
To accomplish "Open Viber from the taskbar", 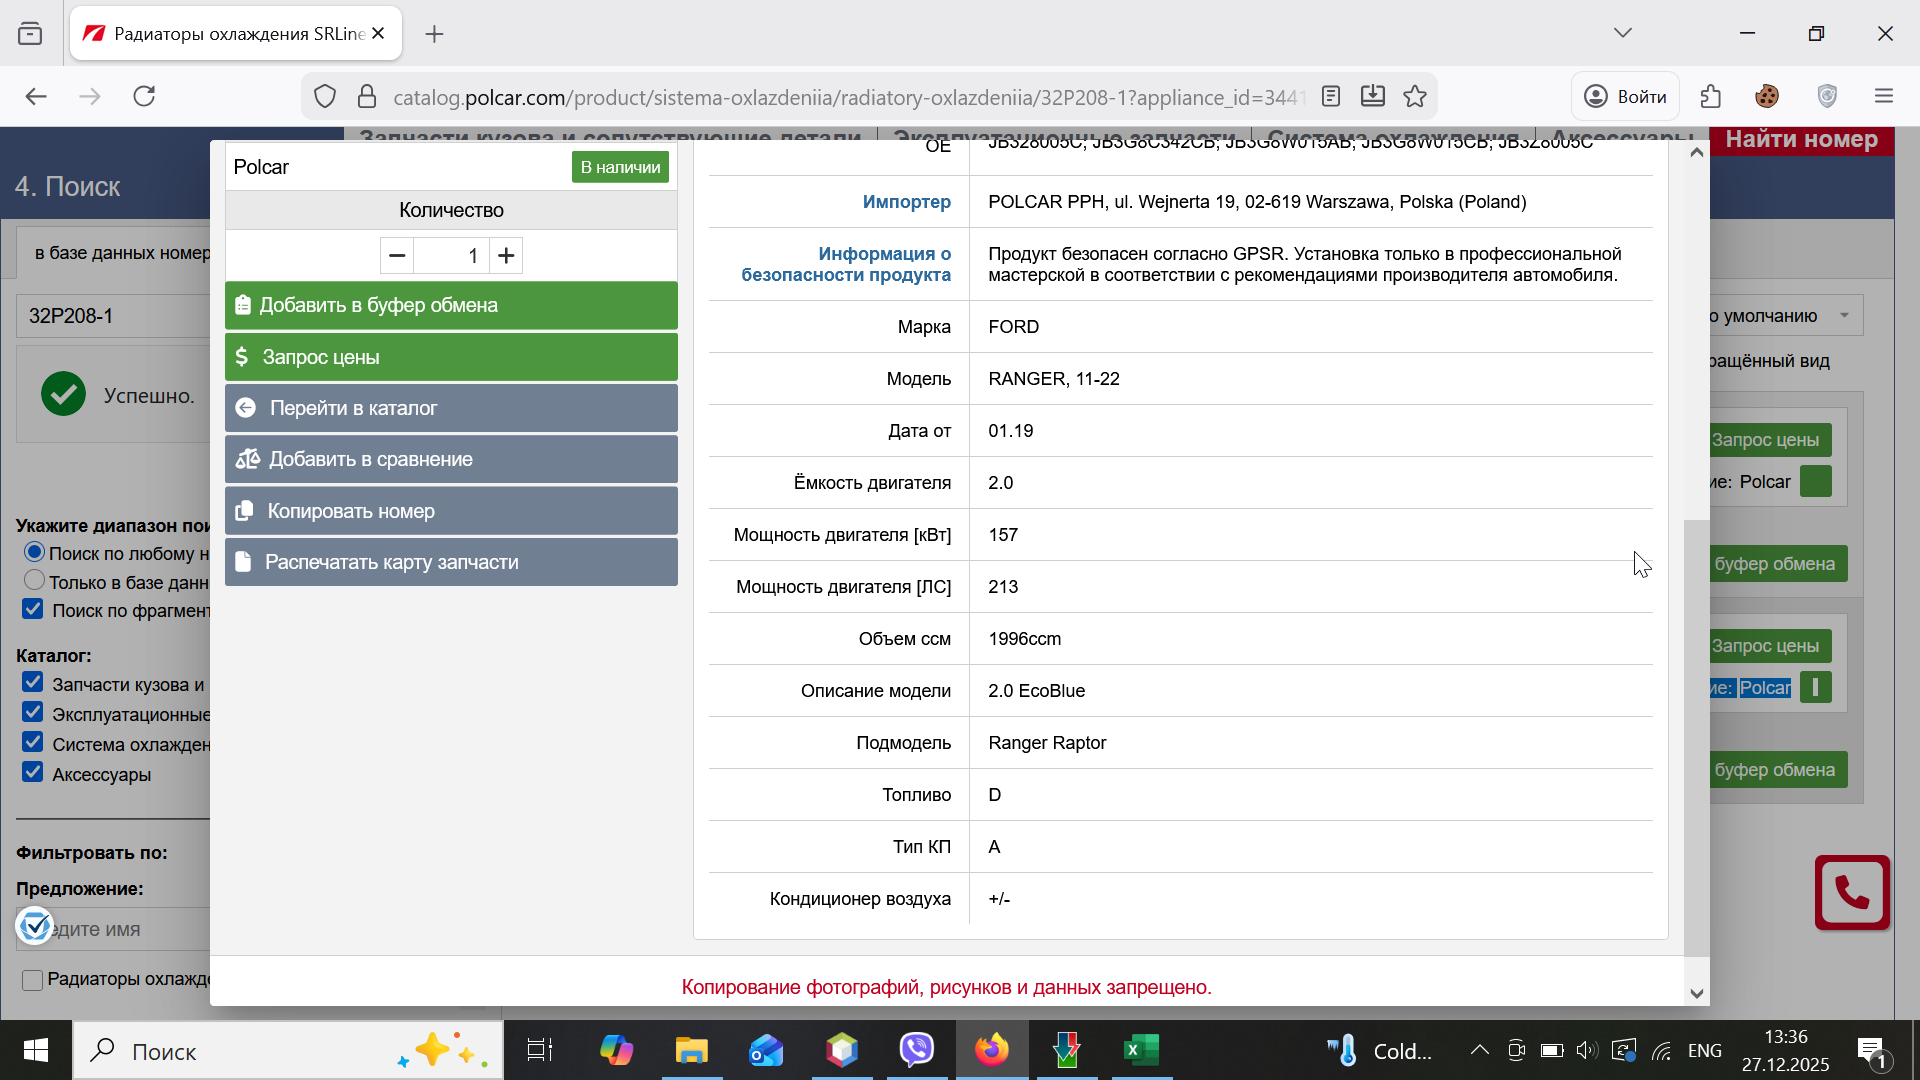I will tap(916, 1050).
